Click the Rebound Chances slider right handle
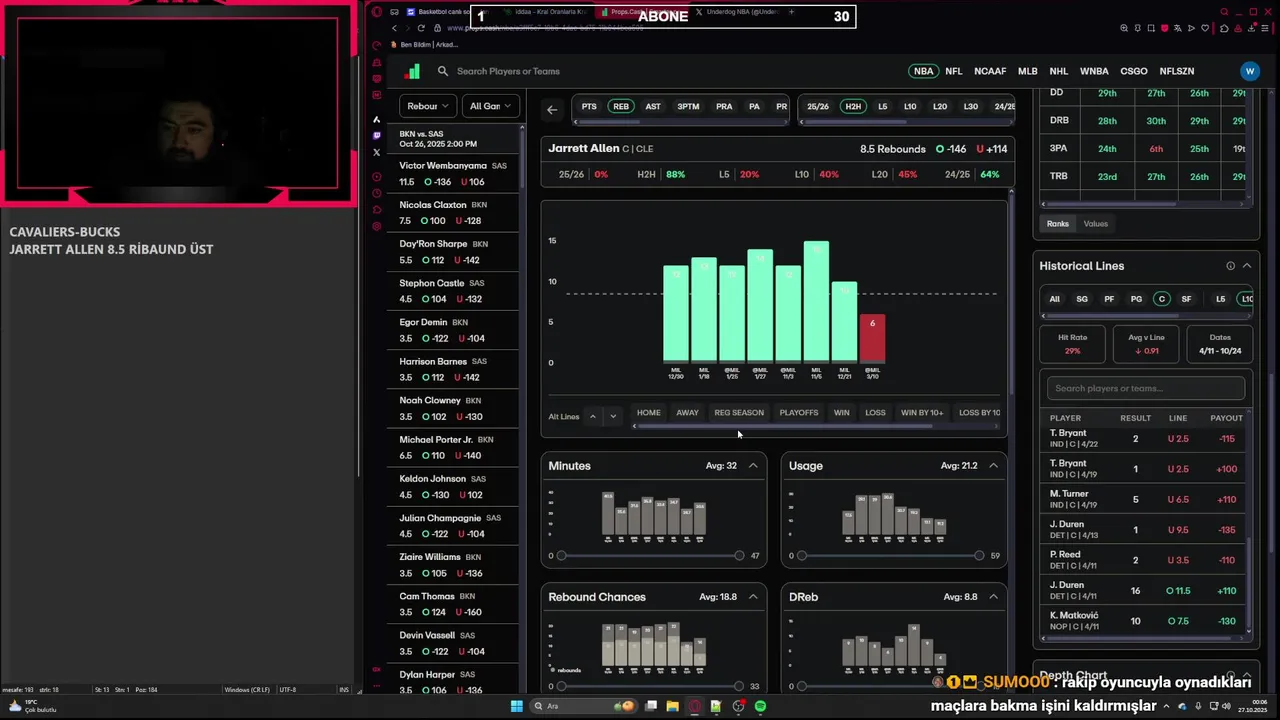1280x720 pixels. (x=738, y=686)
